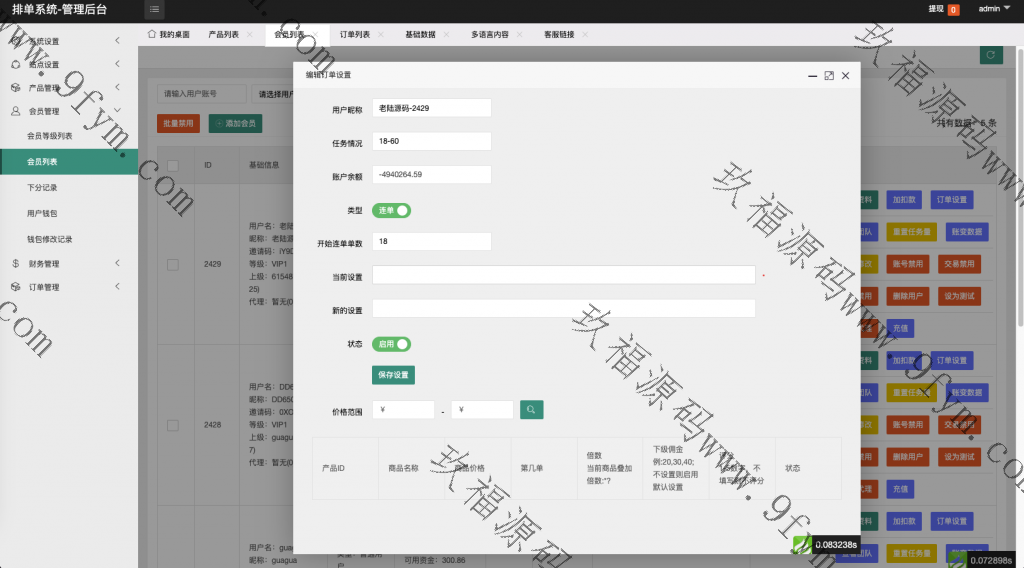Screen dimensions: 1024x568
Task: Click the 批量禁用 button
Action: (178, 124)
